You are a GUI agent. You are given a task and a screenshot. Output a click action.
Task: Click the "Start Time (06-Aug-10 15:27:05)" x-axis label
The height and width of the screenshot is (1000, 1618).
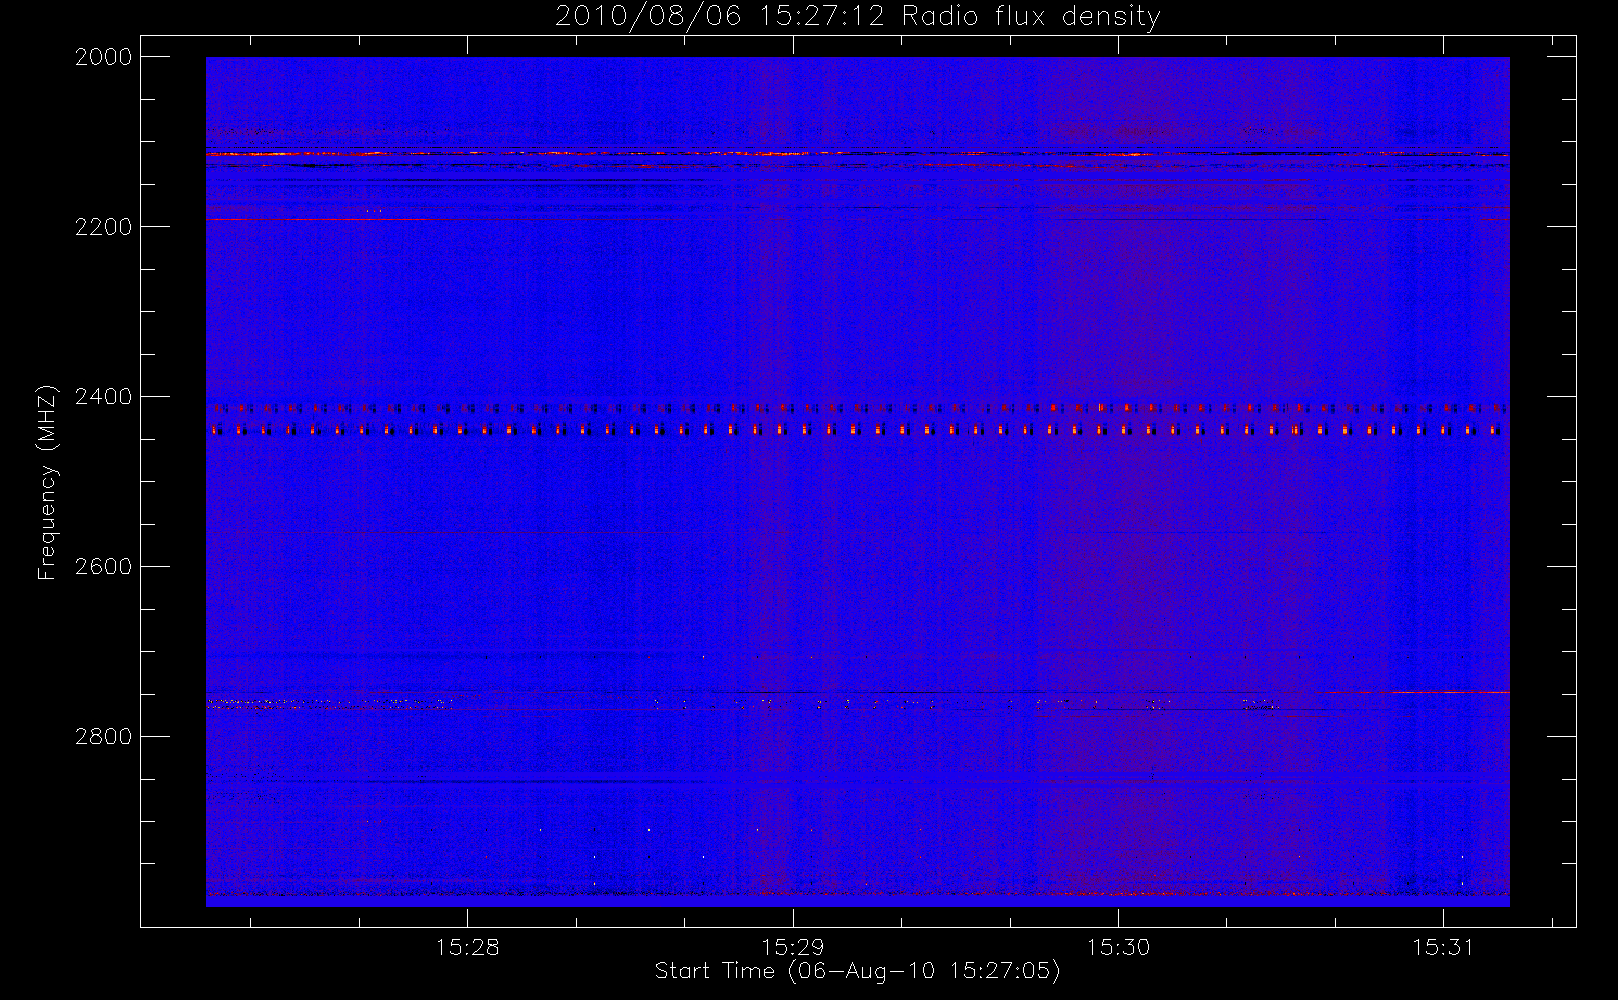857,971
